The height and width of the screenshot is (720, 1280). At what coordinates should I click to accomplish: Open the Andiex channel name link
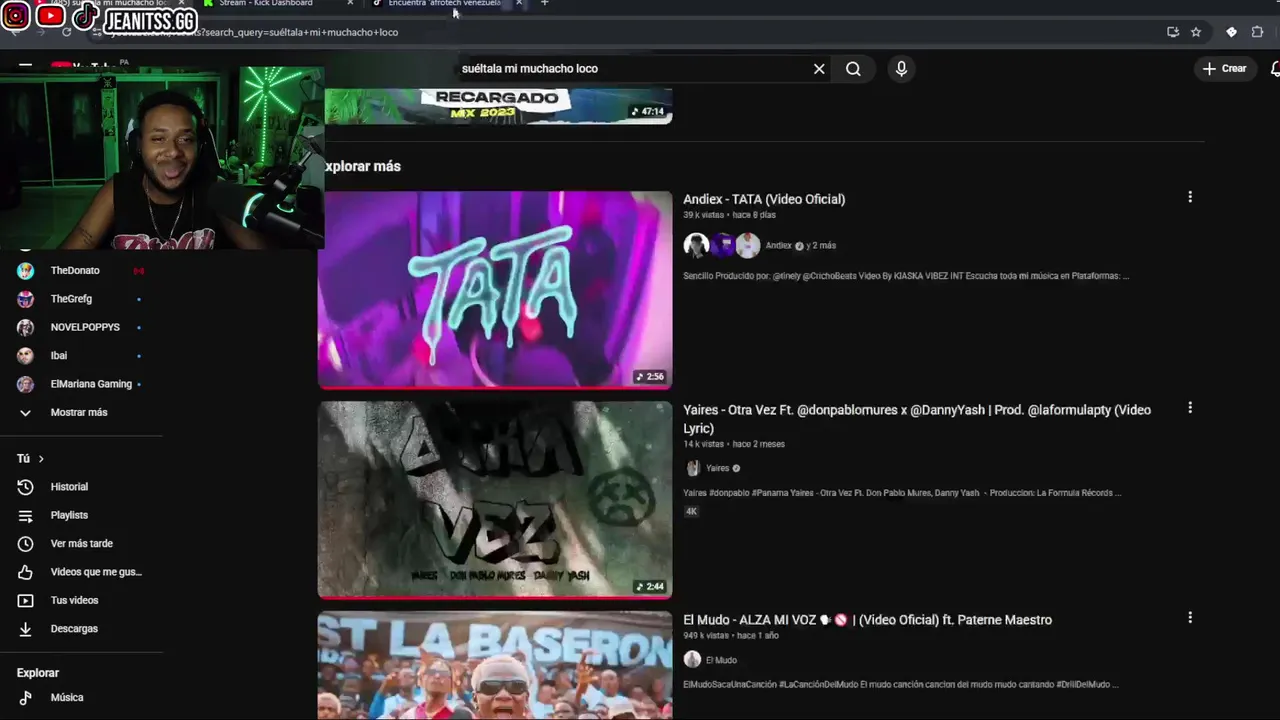tap(778, 246)
